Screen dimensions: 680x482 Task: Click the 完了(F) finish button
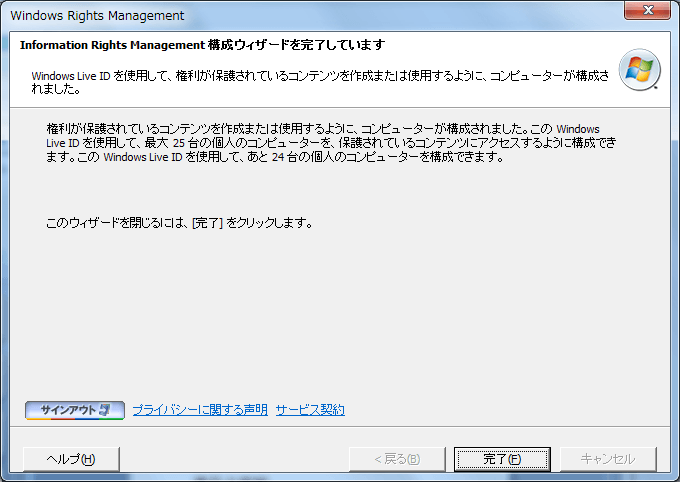pos(502,459)
